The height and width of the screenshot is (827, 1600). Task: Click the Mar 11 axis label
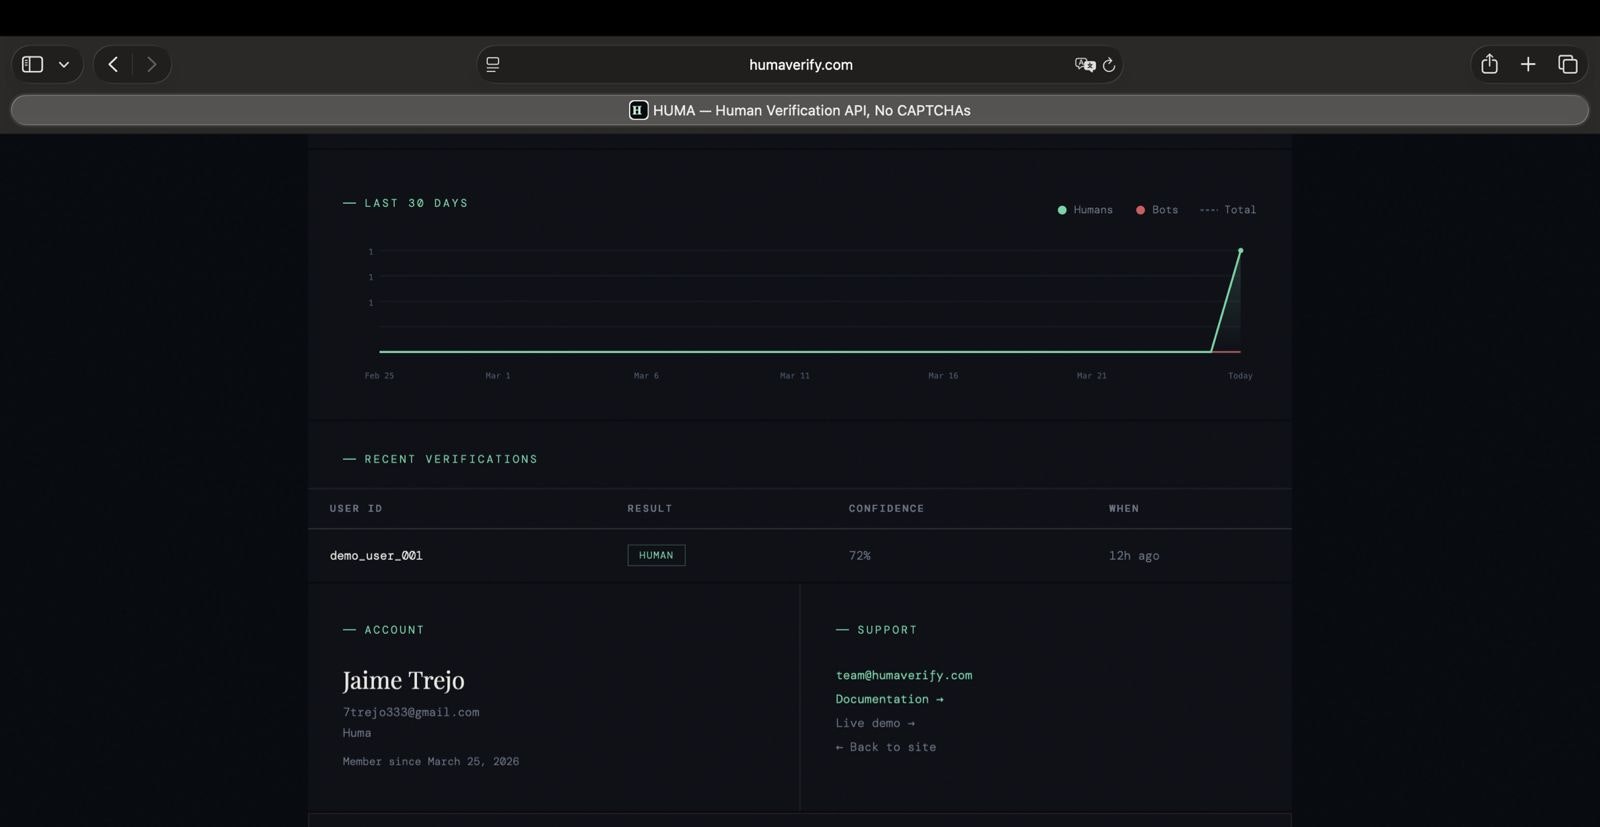tap(795, 376)
